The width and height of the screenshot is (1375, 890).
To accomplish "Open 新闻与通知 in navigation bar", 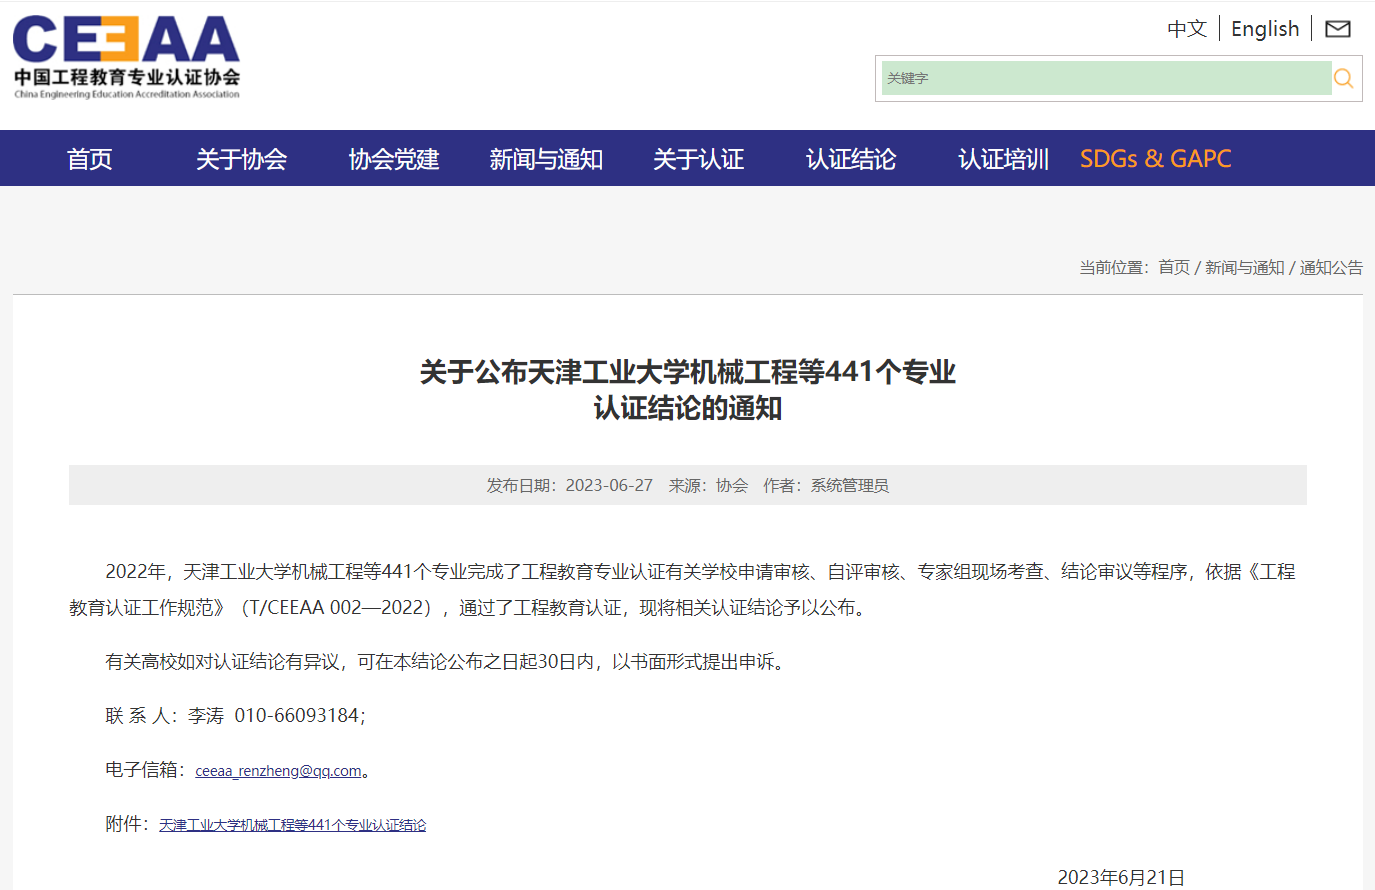I will pyautogui.click(x=546, y=159).
